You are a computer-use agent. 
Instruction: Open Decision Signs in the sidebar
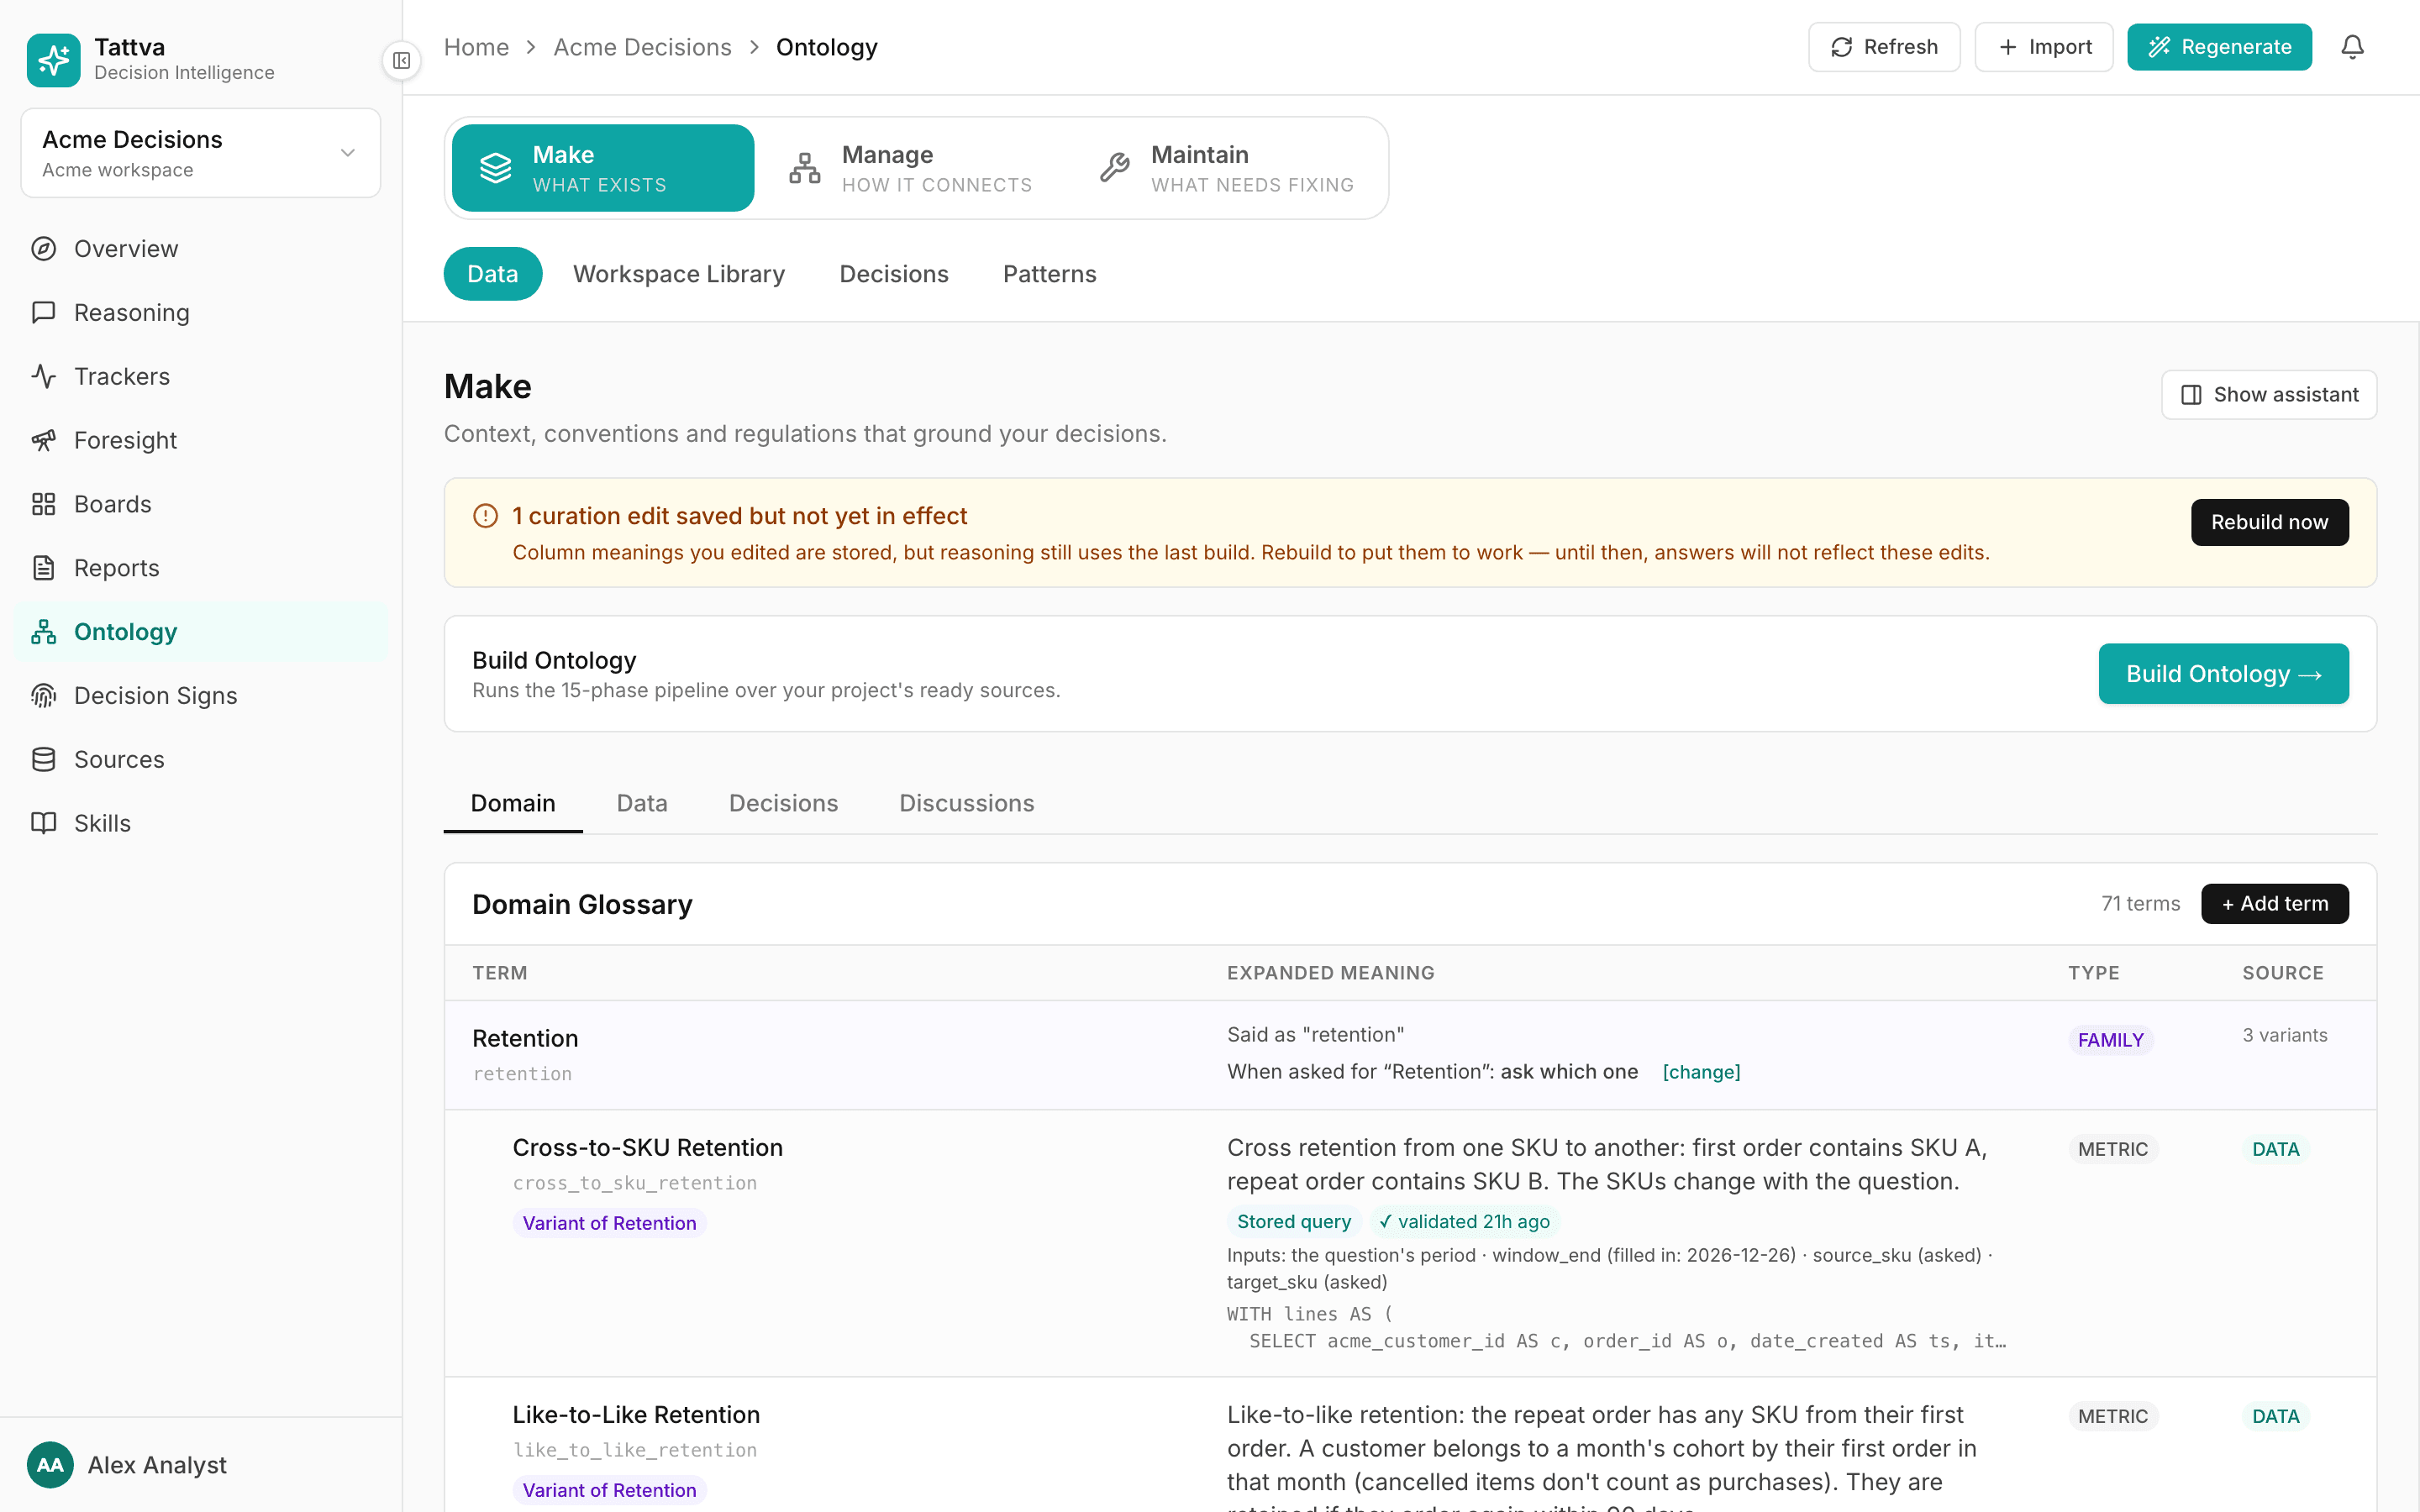(201, 696)
